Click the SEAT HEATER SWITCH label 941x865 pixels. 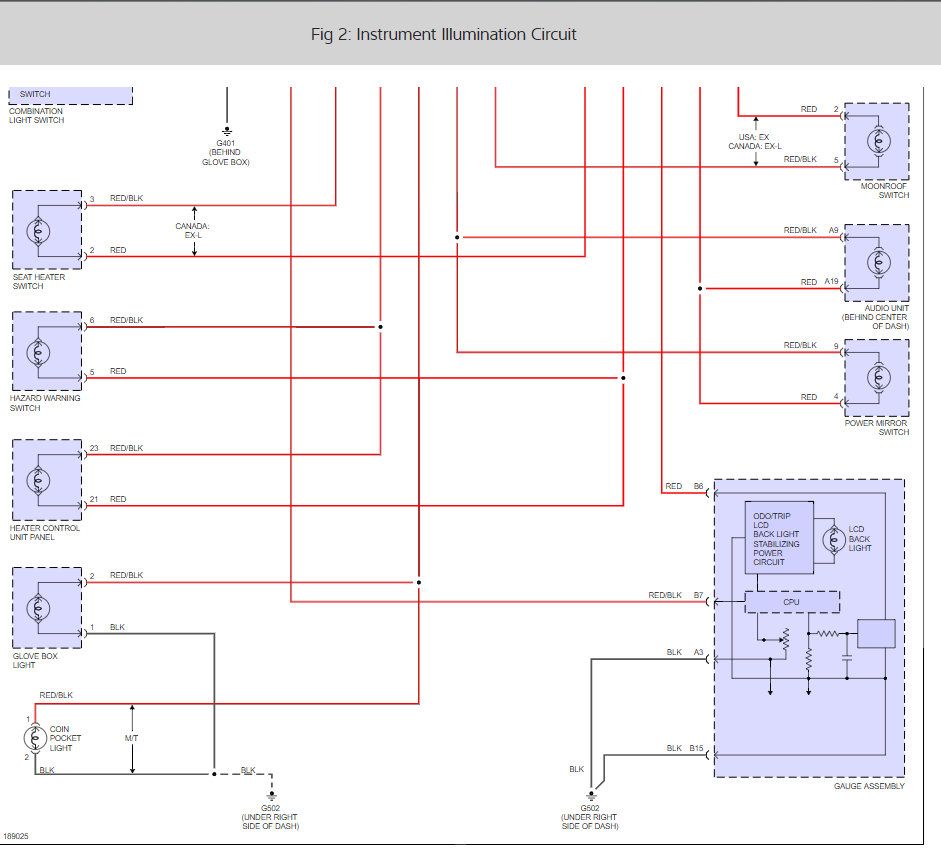click(38, 282)
